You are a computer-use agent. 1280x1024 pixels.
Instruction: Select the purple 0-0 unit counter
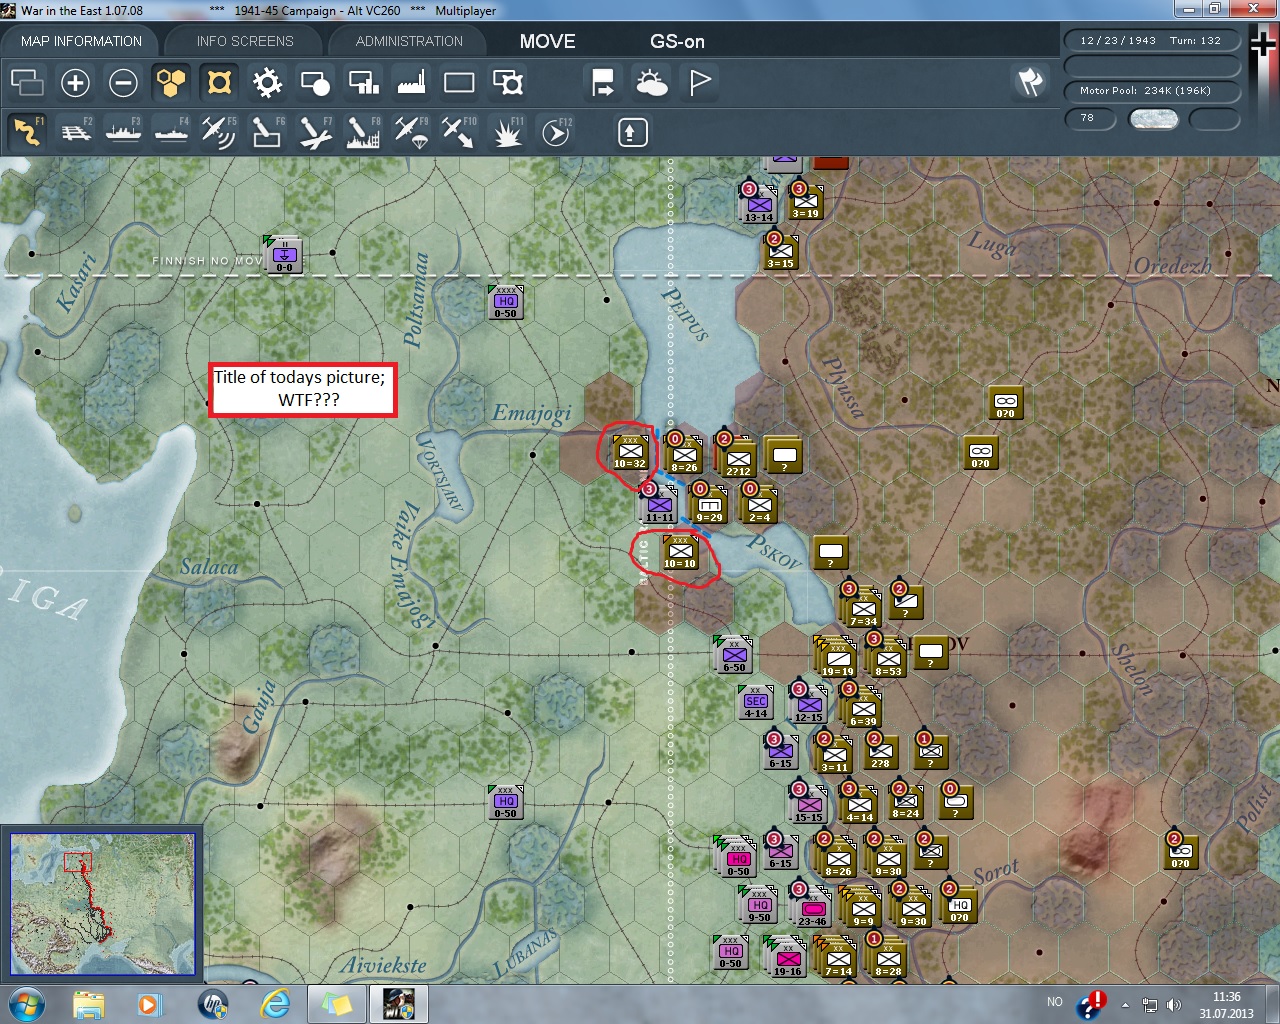click(284, 254)
